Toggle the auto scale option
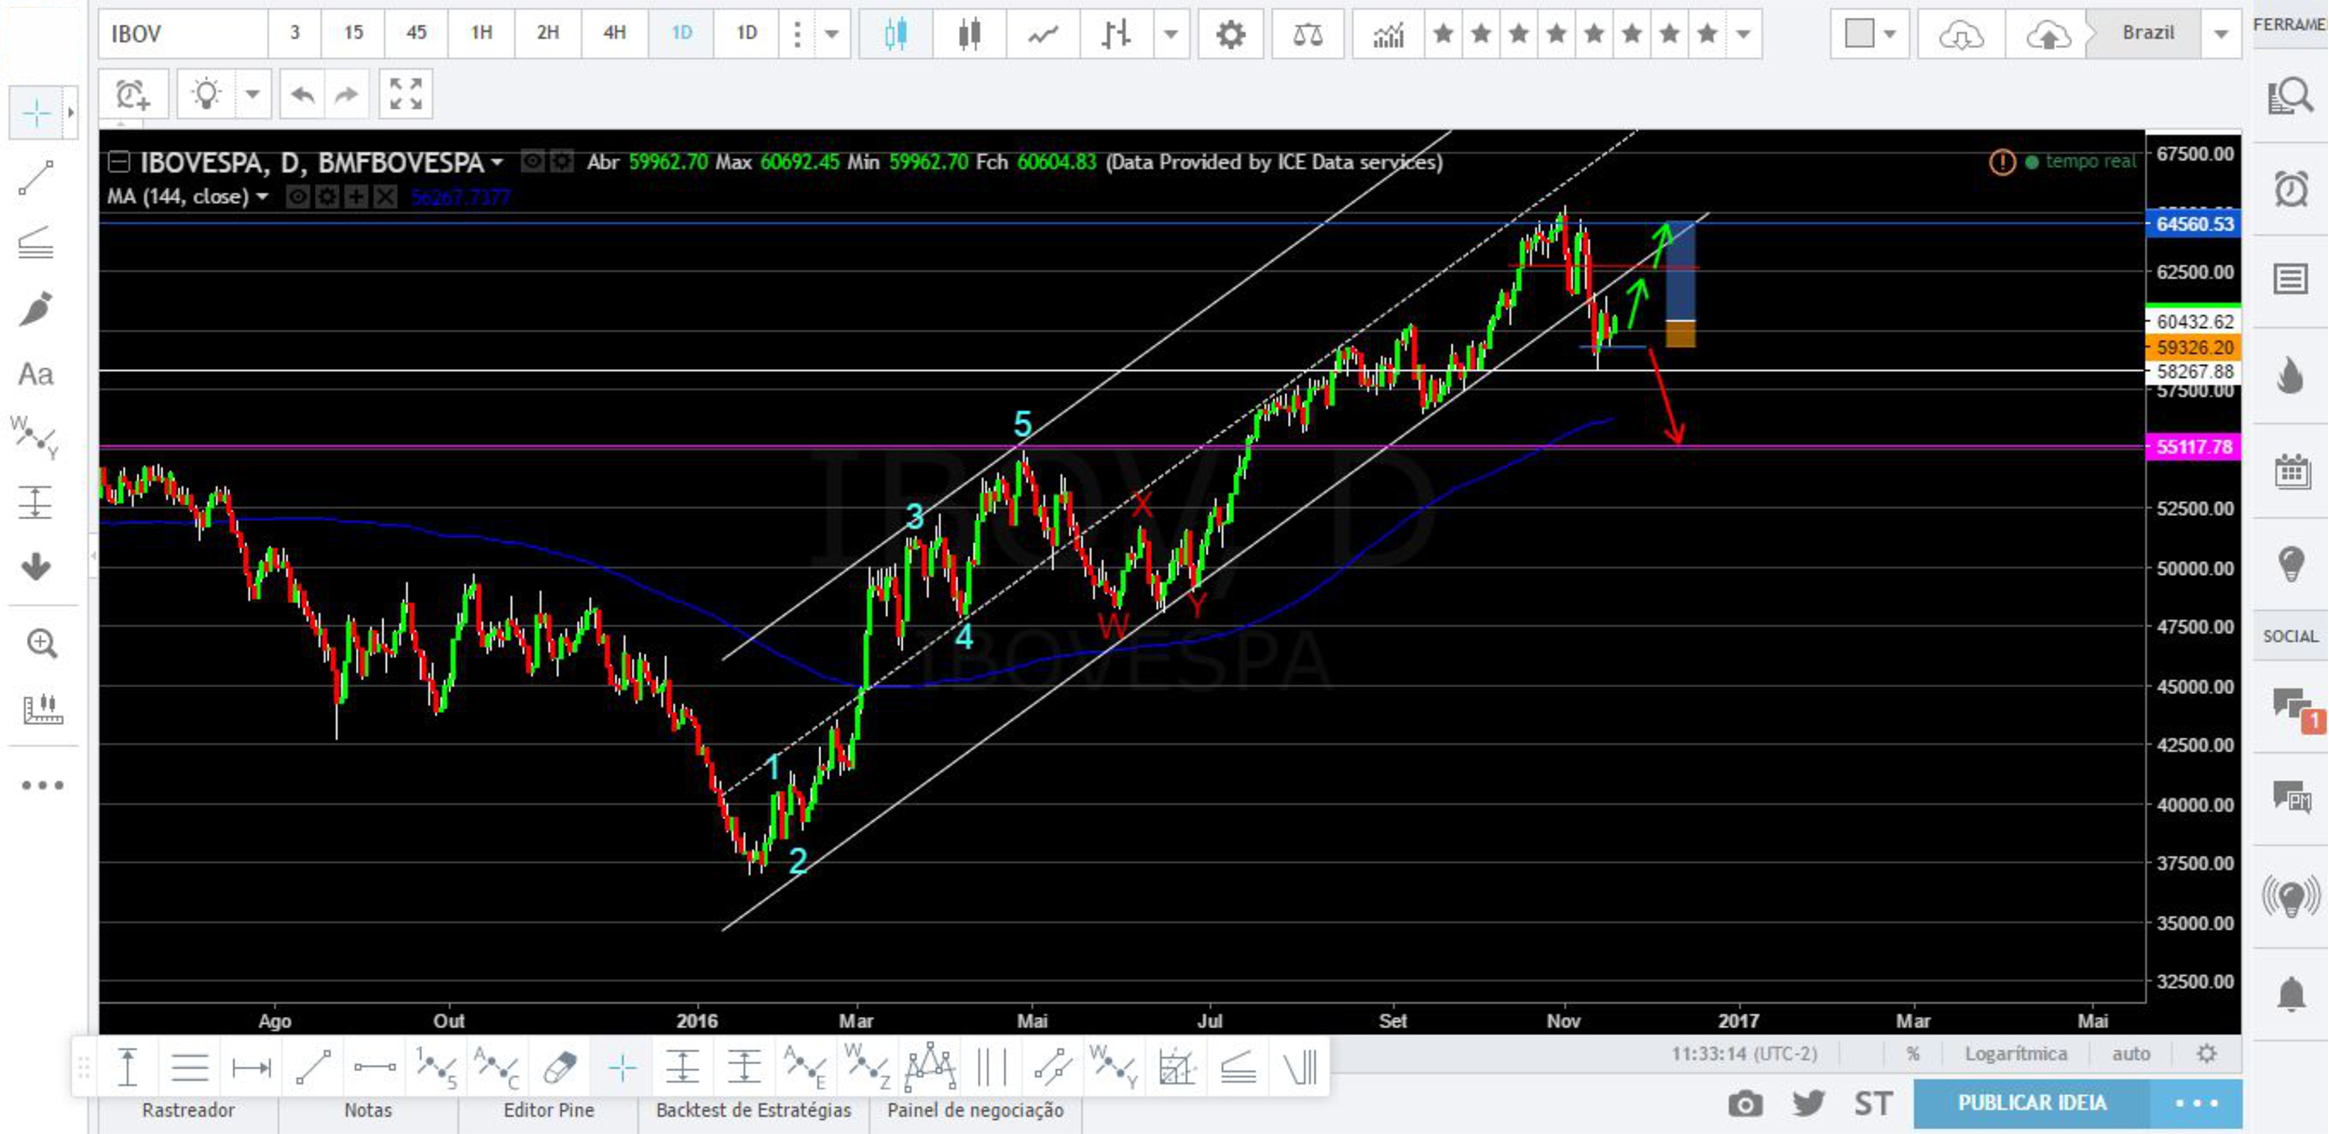Viewport: 2329px width, 1134px height. click(2130, 1053)
